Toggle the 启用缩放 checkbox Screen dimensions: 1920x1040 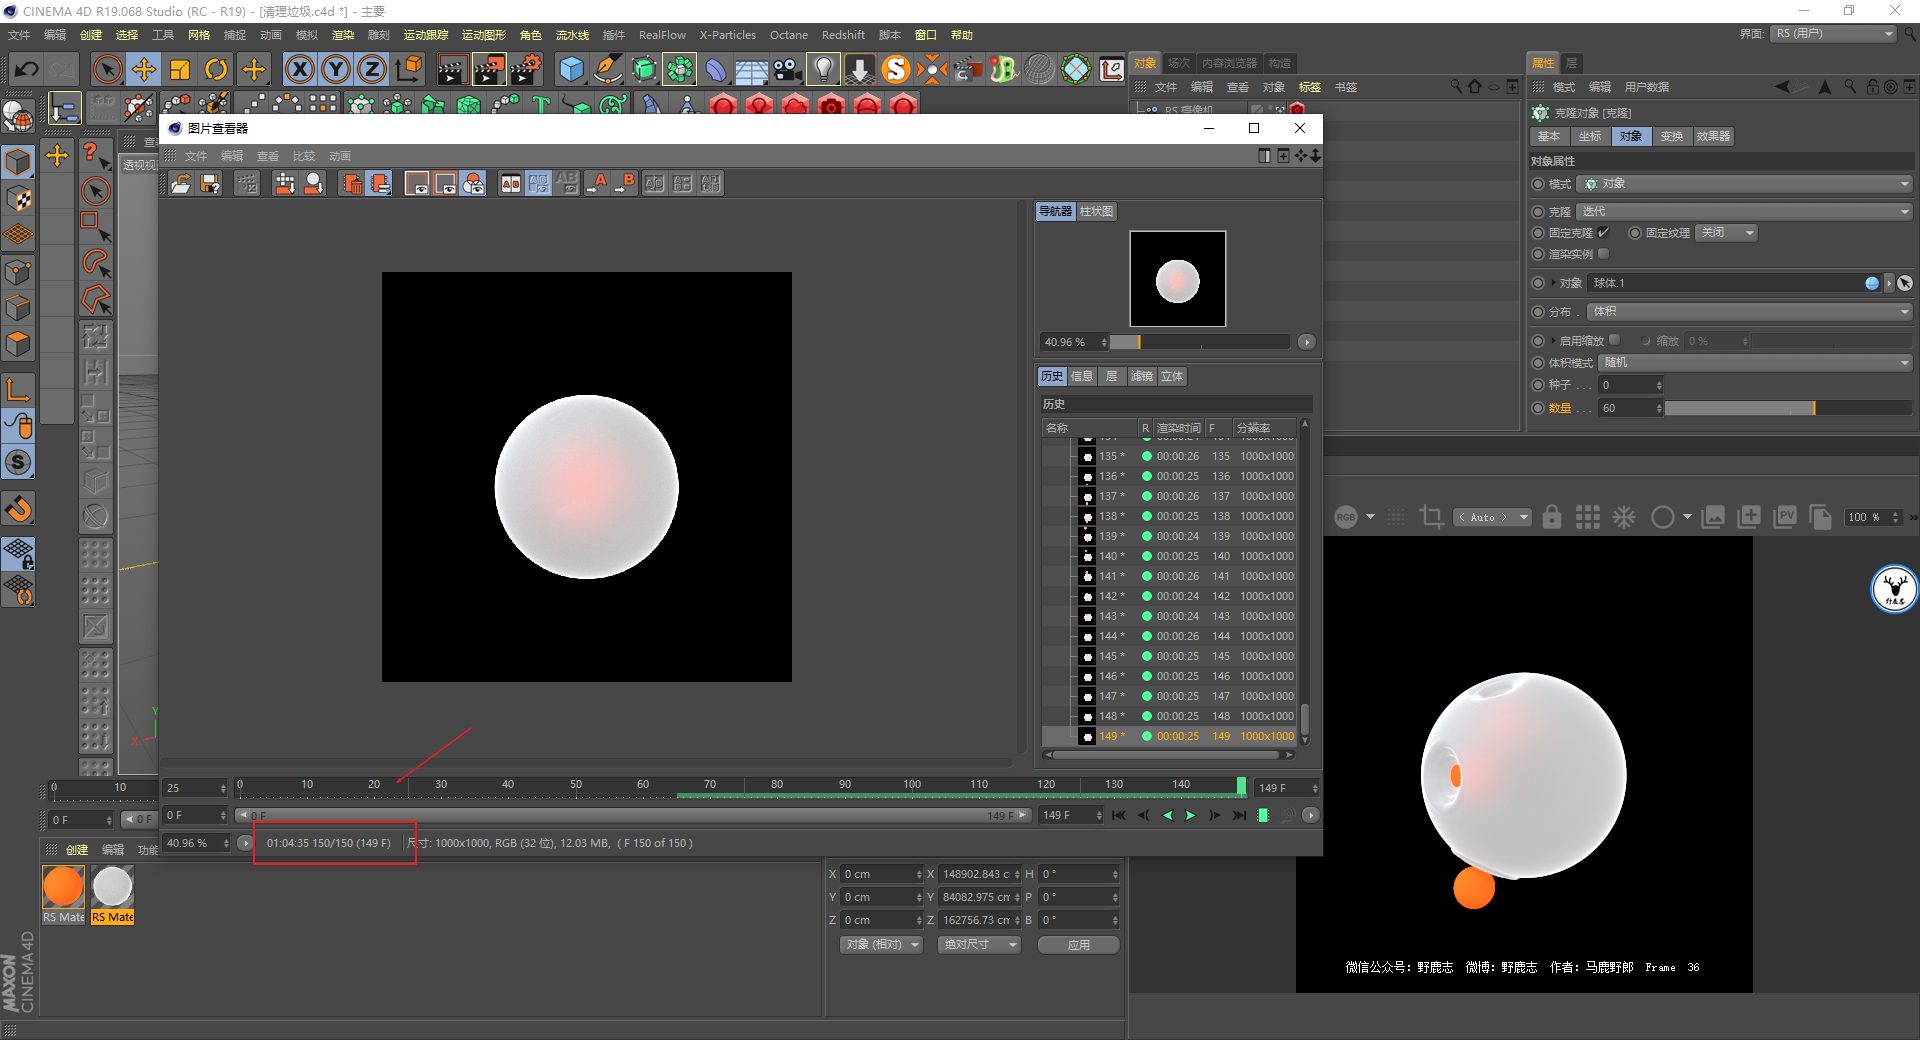[1615, 340]
